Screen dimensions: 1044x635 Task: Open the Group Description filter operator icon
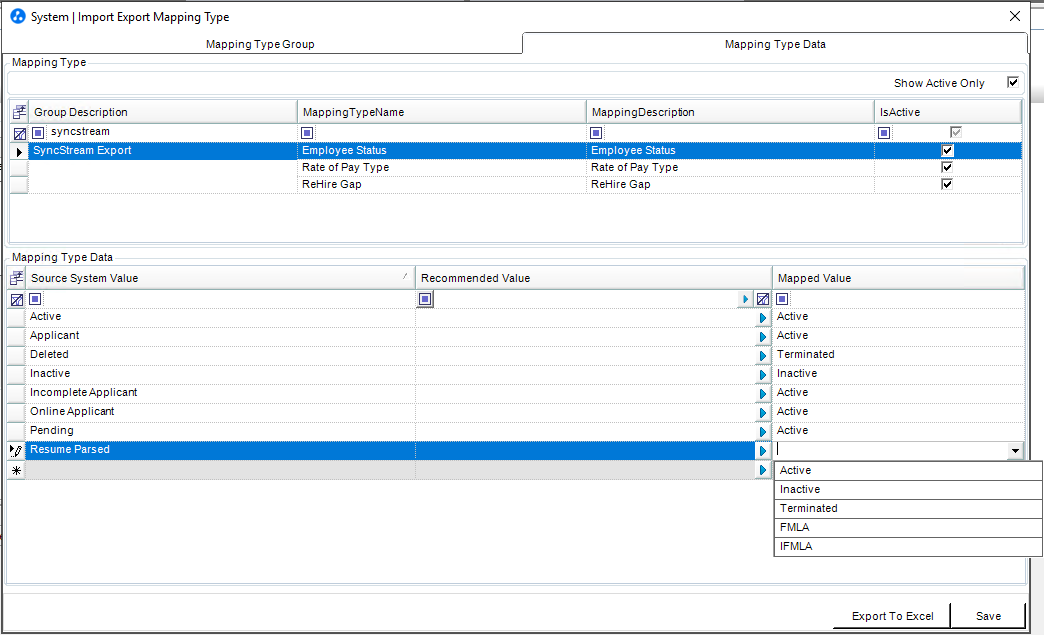coord(39,132)
